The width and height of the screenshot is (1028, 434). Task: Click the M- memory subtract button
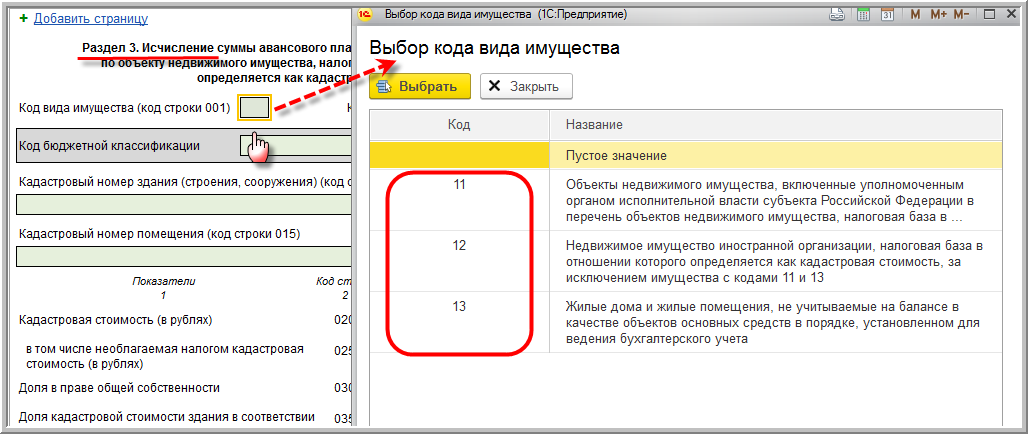pyautogui.click(x=961, y=15)
